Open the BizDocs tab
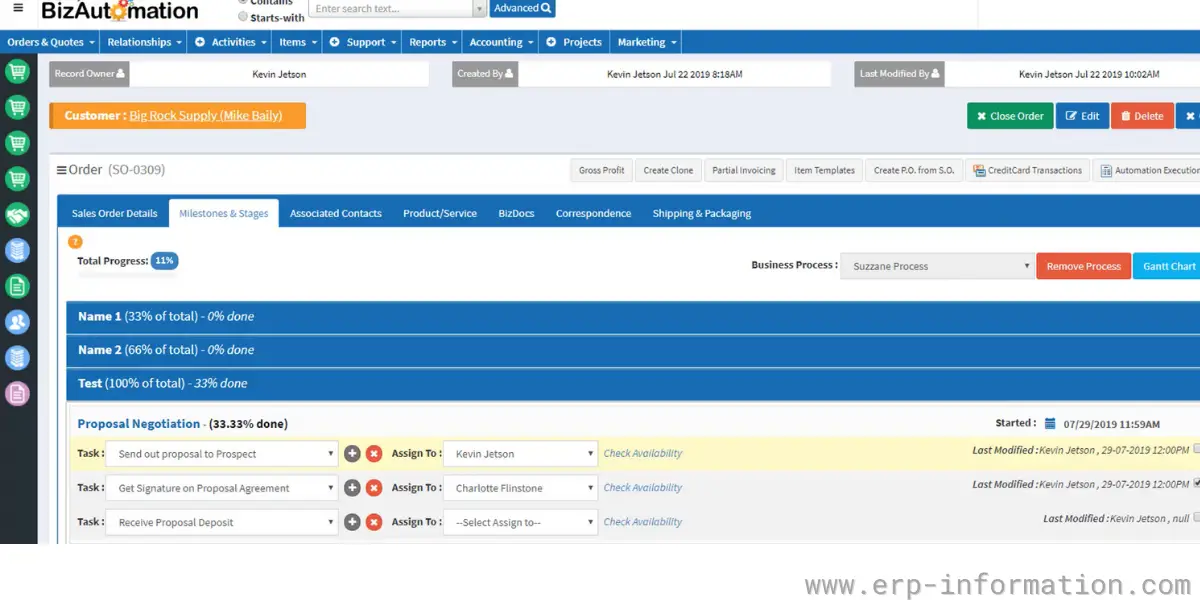Image resolution: width=1200 pixels, height=600 pixels. (x=516, y=213)
